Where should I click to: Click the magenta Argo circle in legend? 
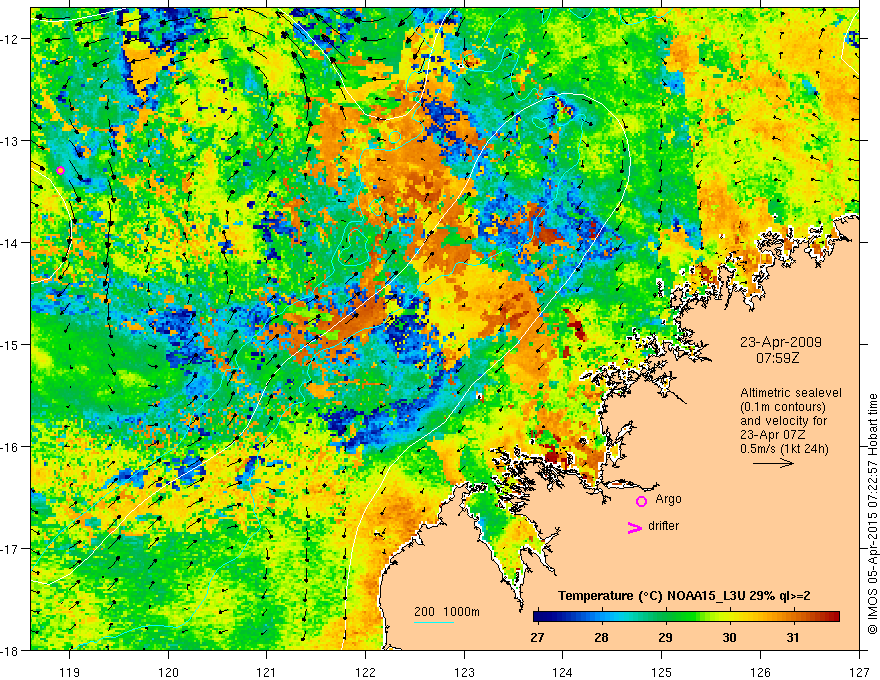[641, 502]
